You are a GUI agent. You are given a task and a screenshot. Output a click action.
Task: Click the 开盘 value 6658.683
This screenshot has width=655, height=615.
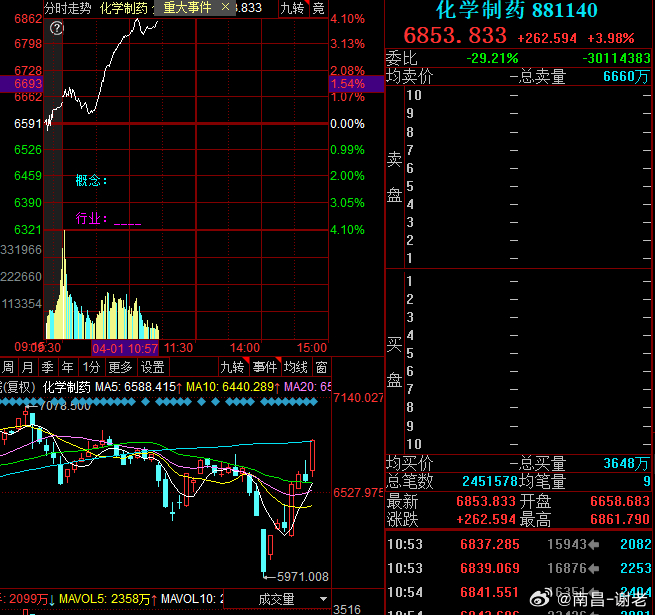(x=620, y=501)
